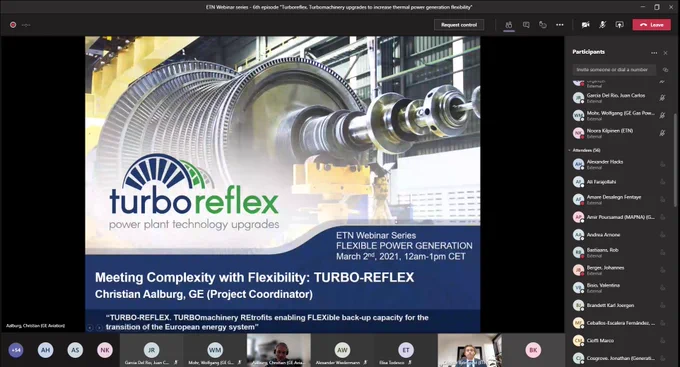The image size is (680, 367).
Task: Collapse the Attendees (56) section
Action: (x=585, y=151)
